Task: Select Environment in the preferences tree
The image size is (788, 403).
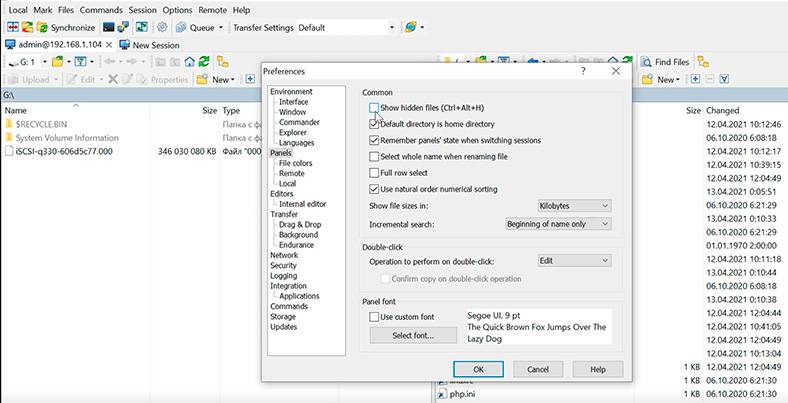Action: (x=291, y=91)
